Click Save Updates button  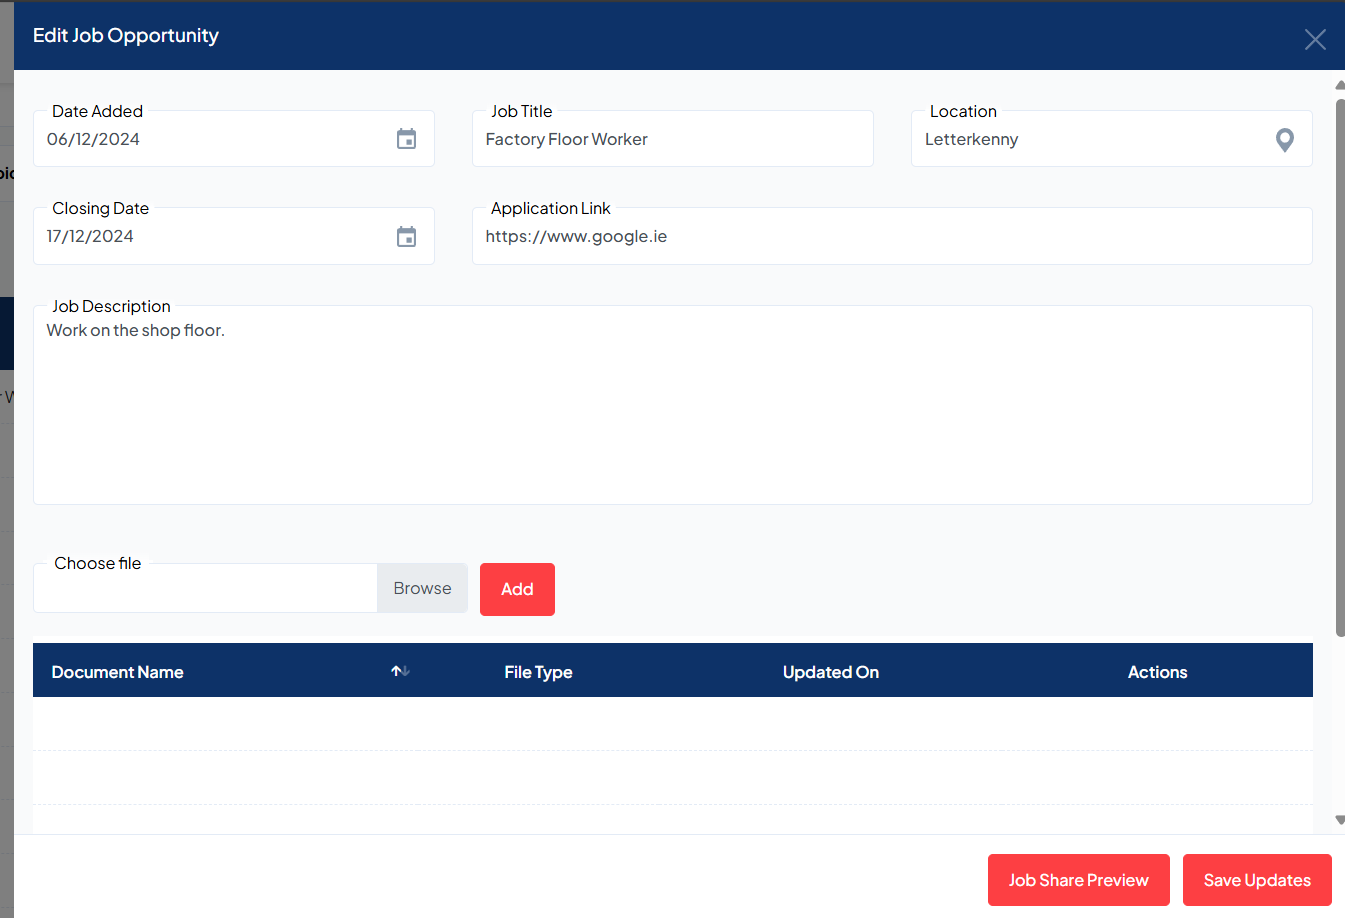1257,880
